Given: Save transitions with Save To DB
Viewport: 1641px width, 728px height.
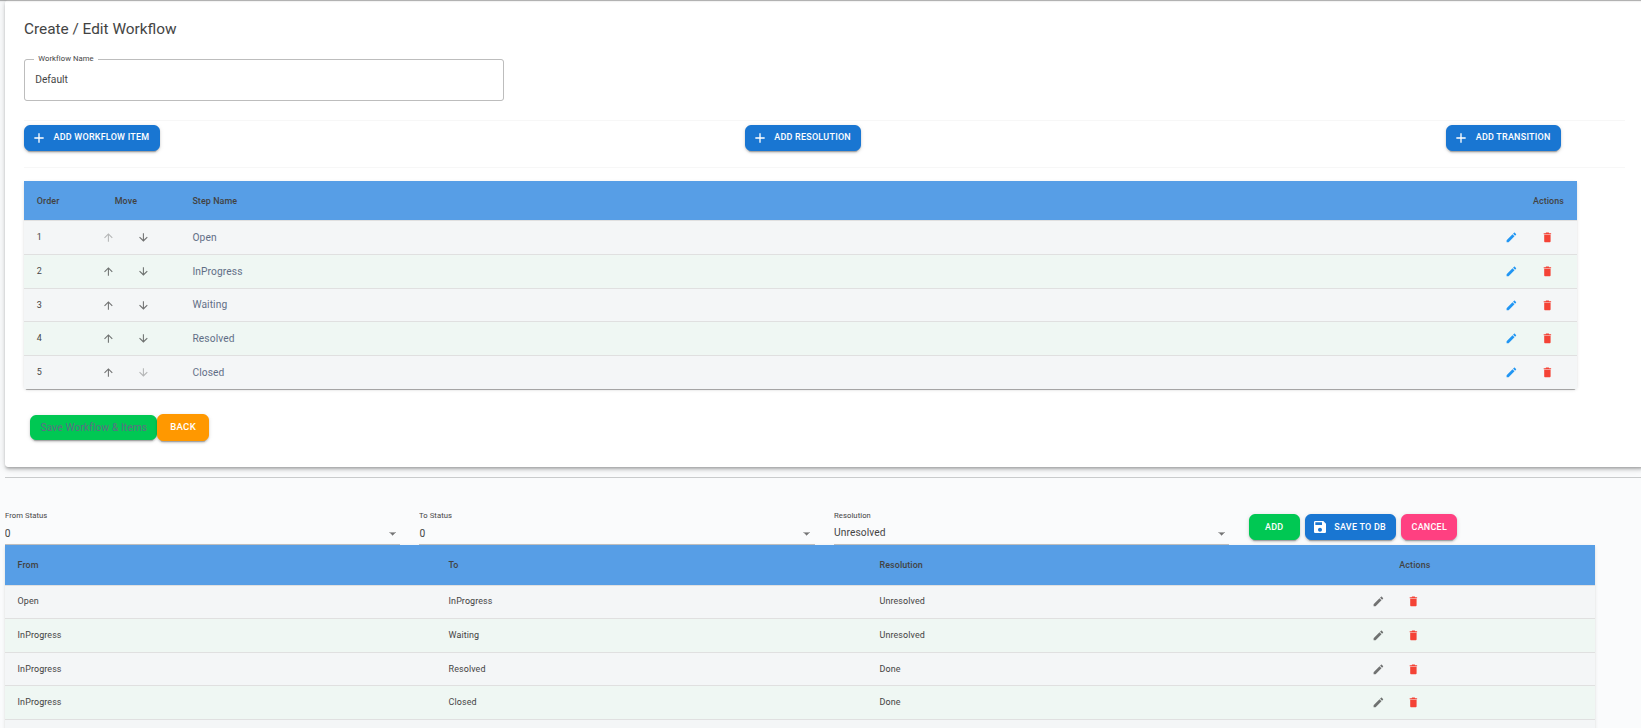Looking at the screenshot, I should point(1350,527).
